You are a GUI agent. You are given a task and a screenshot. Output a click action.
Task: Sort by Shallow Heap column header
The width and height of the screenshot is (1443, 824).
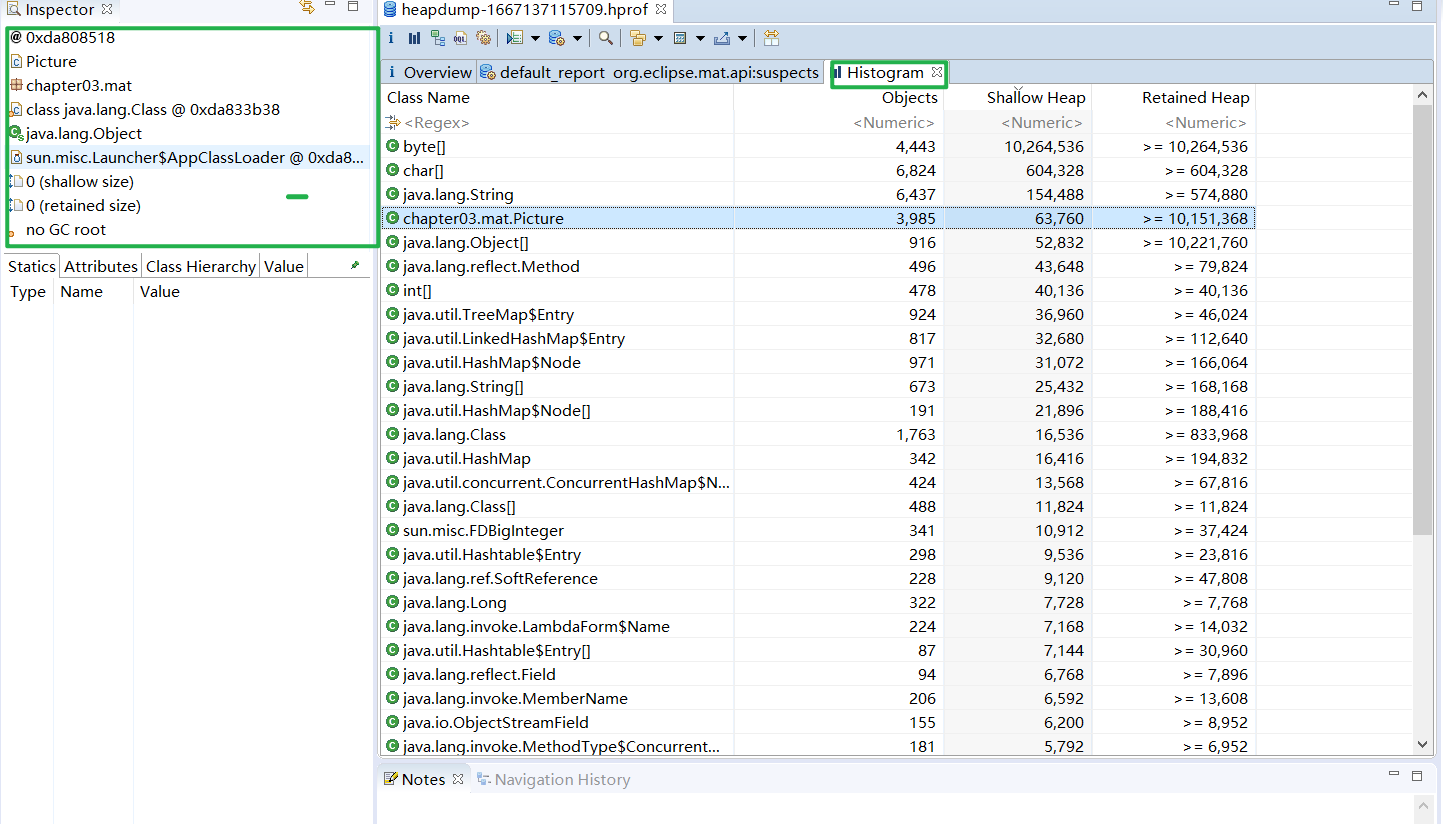coord(1017,97)
